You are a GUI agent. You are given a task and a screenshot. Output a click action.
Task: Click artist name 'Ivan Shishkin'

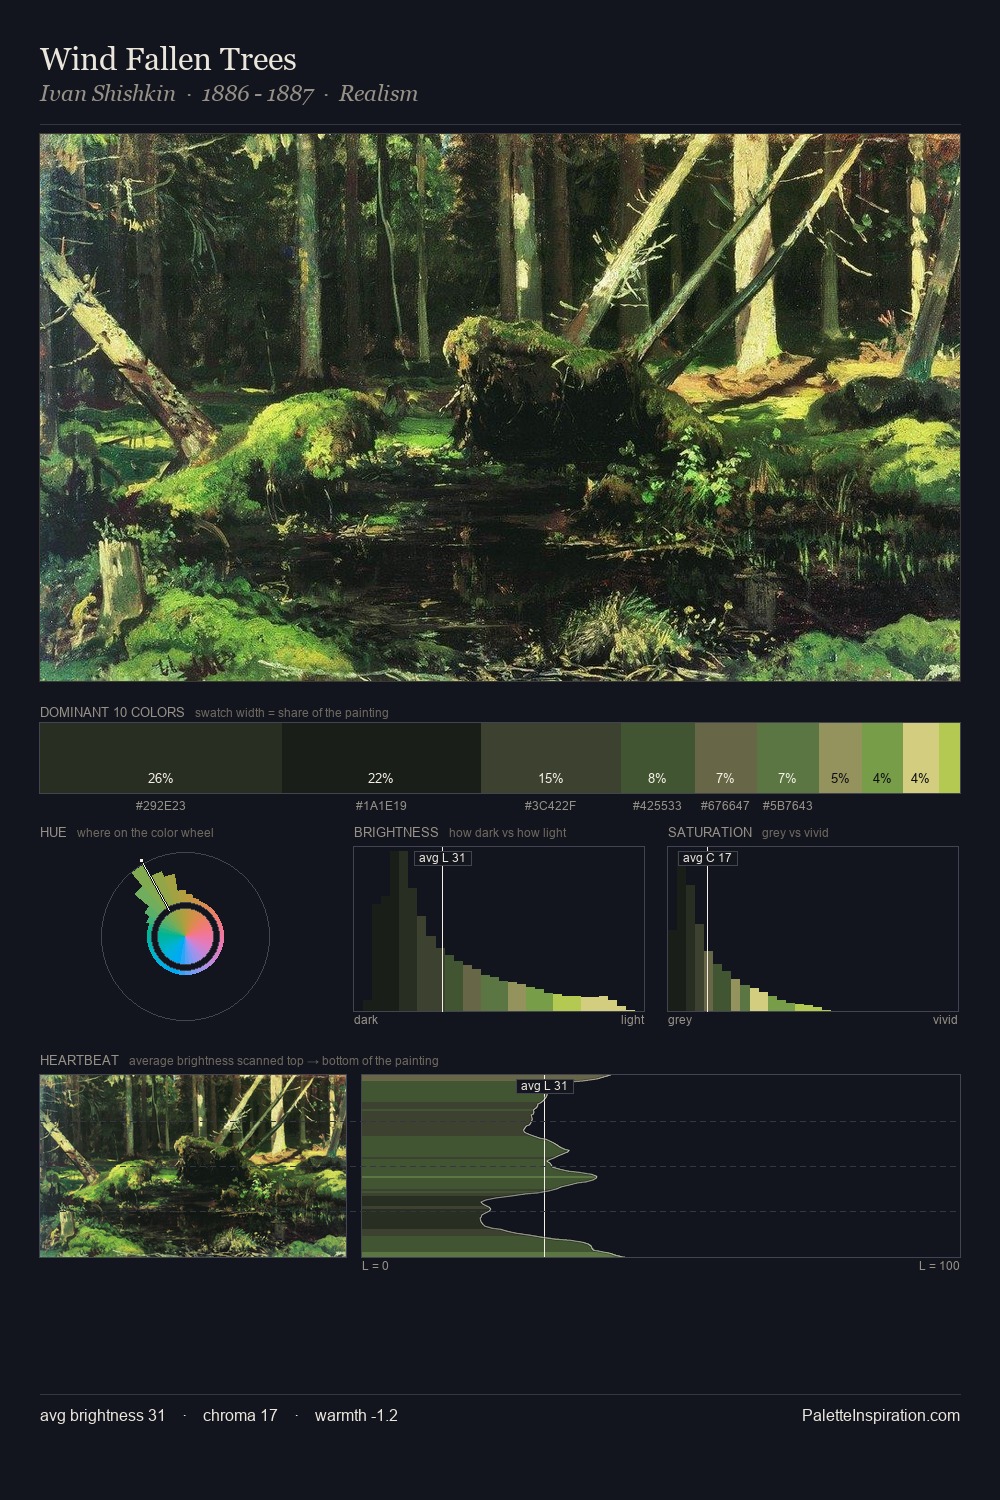point(108,93)
